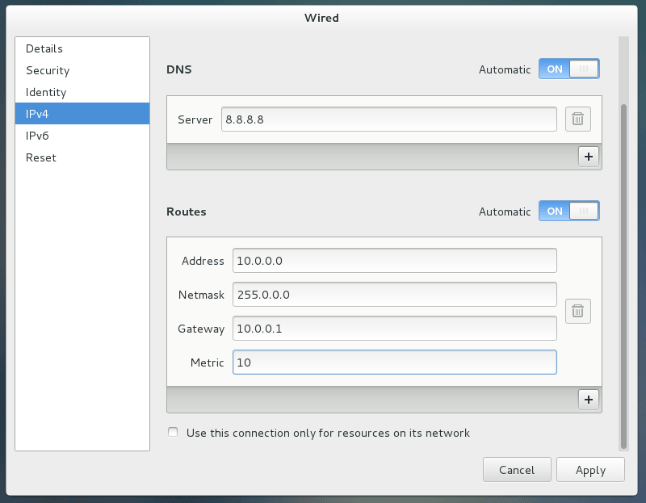
Task: Add a new route with plus button
Action: click(588, 399)
